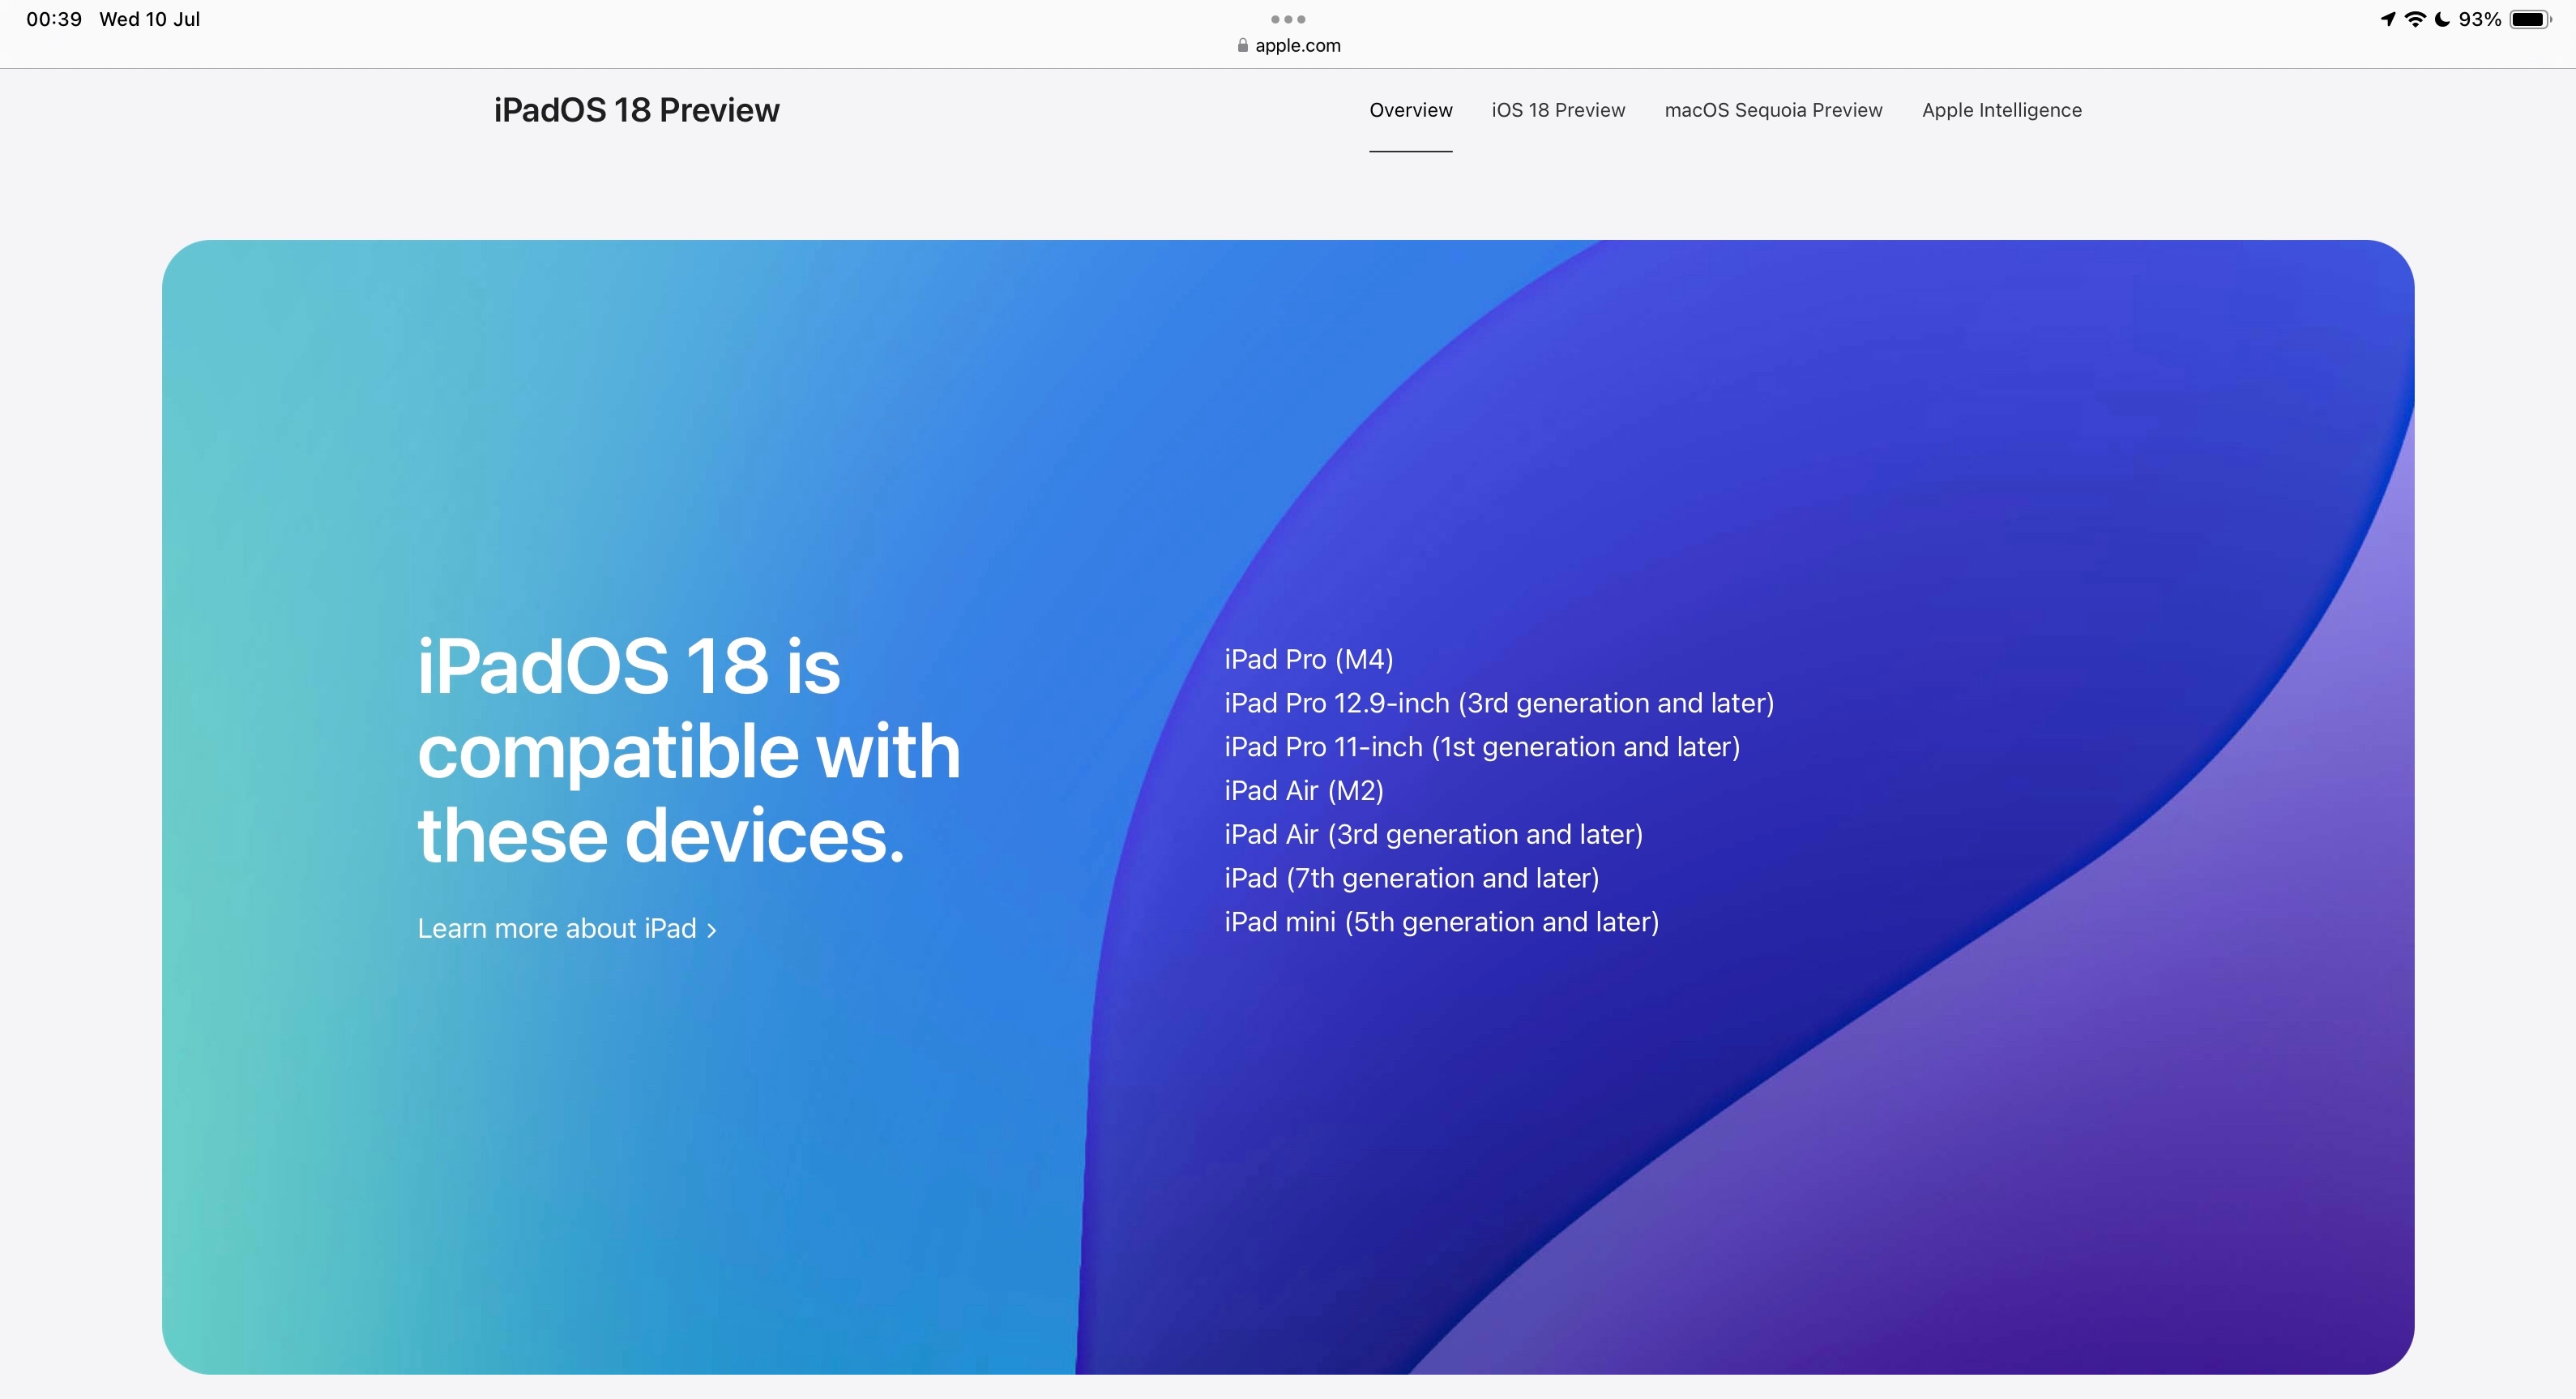Click the iPadOS 18 Preview page title

tap(636, 110)
